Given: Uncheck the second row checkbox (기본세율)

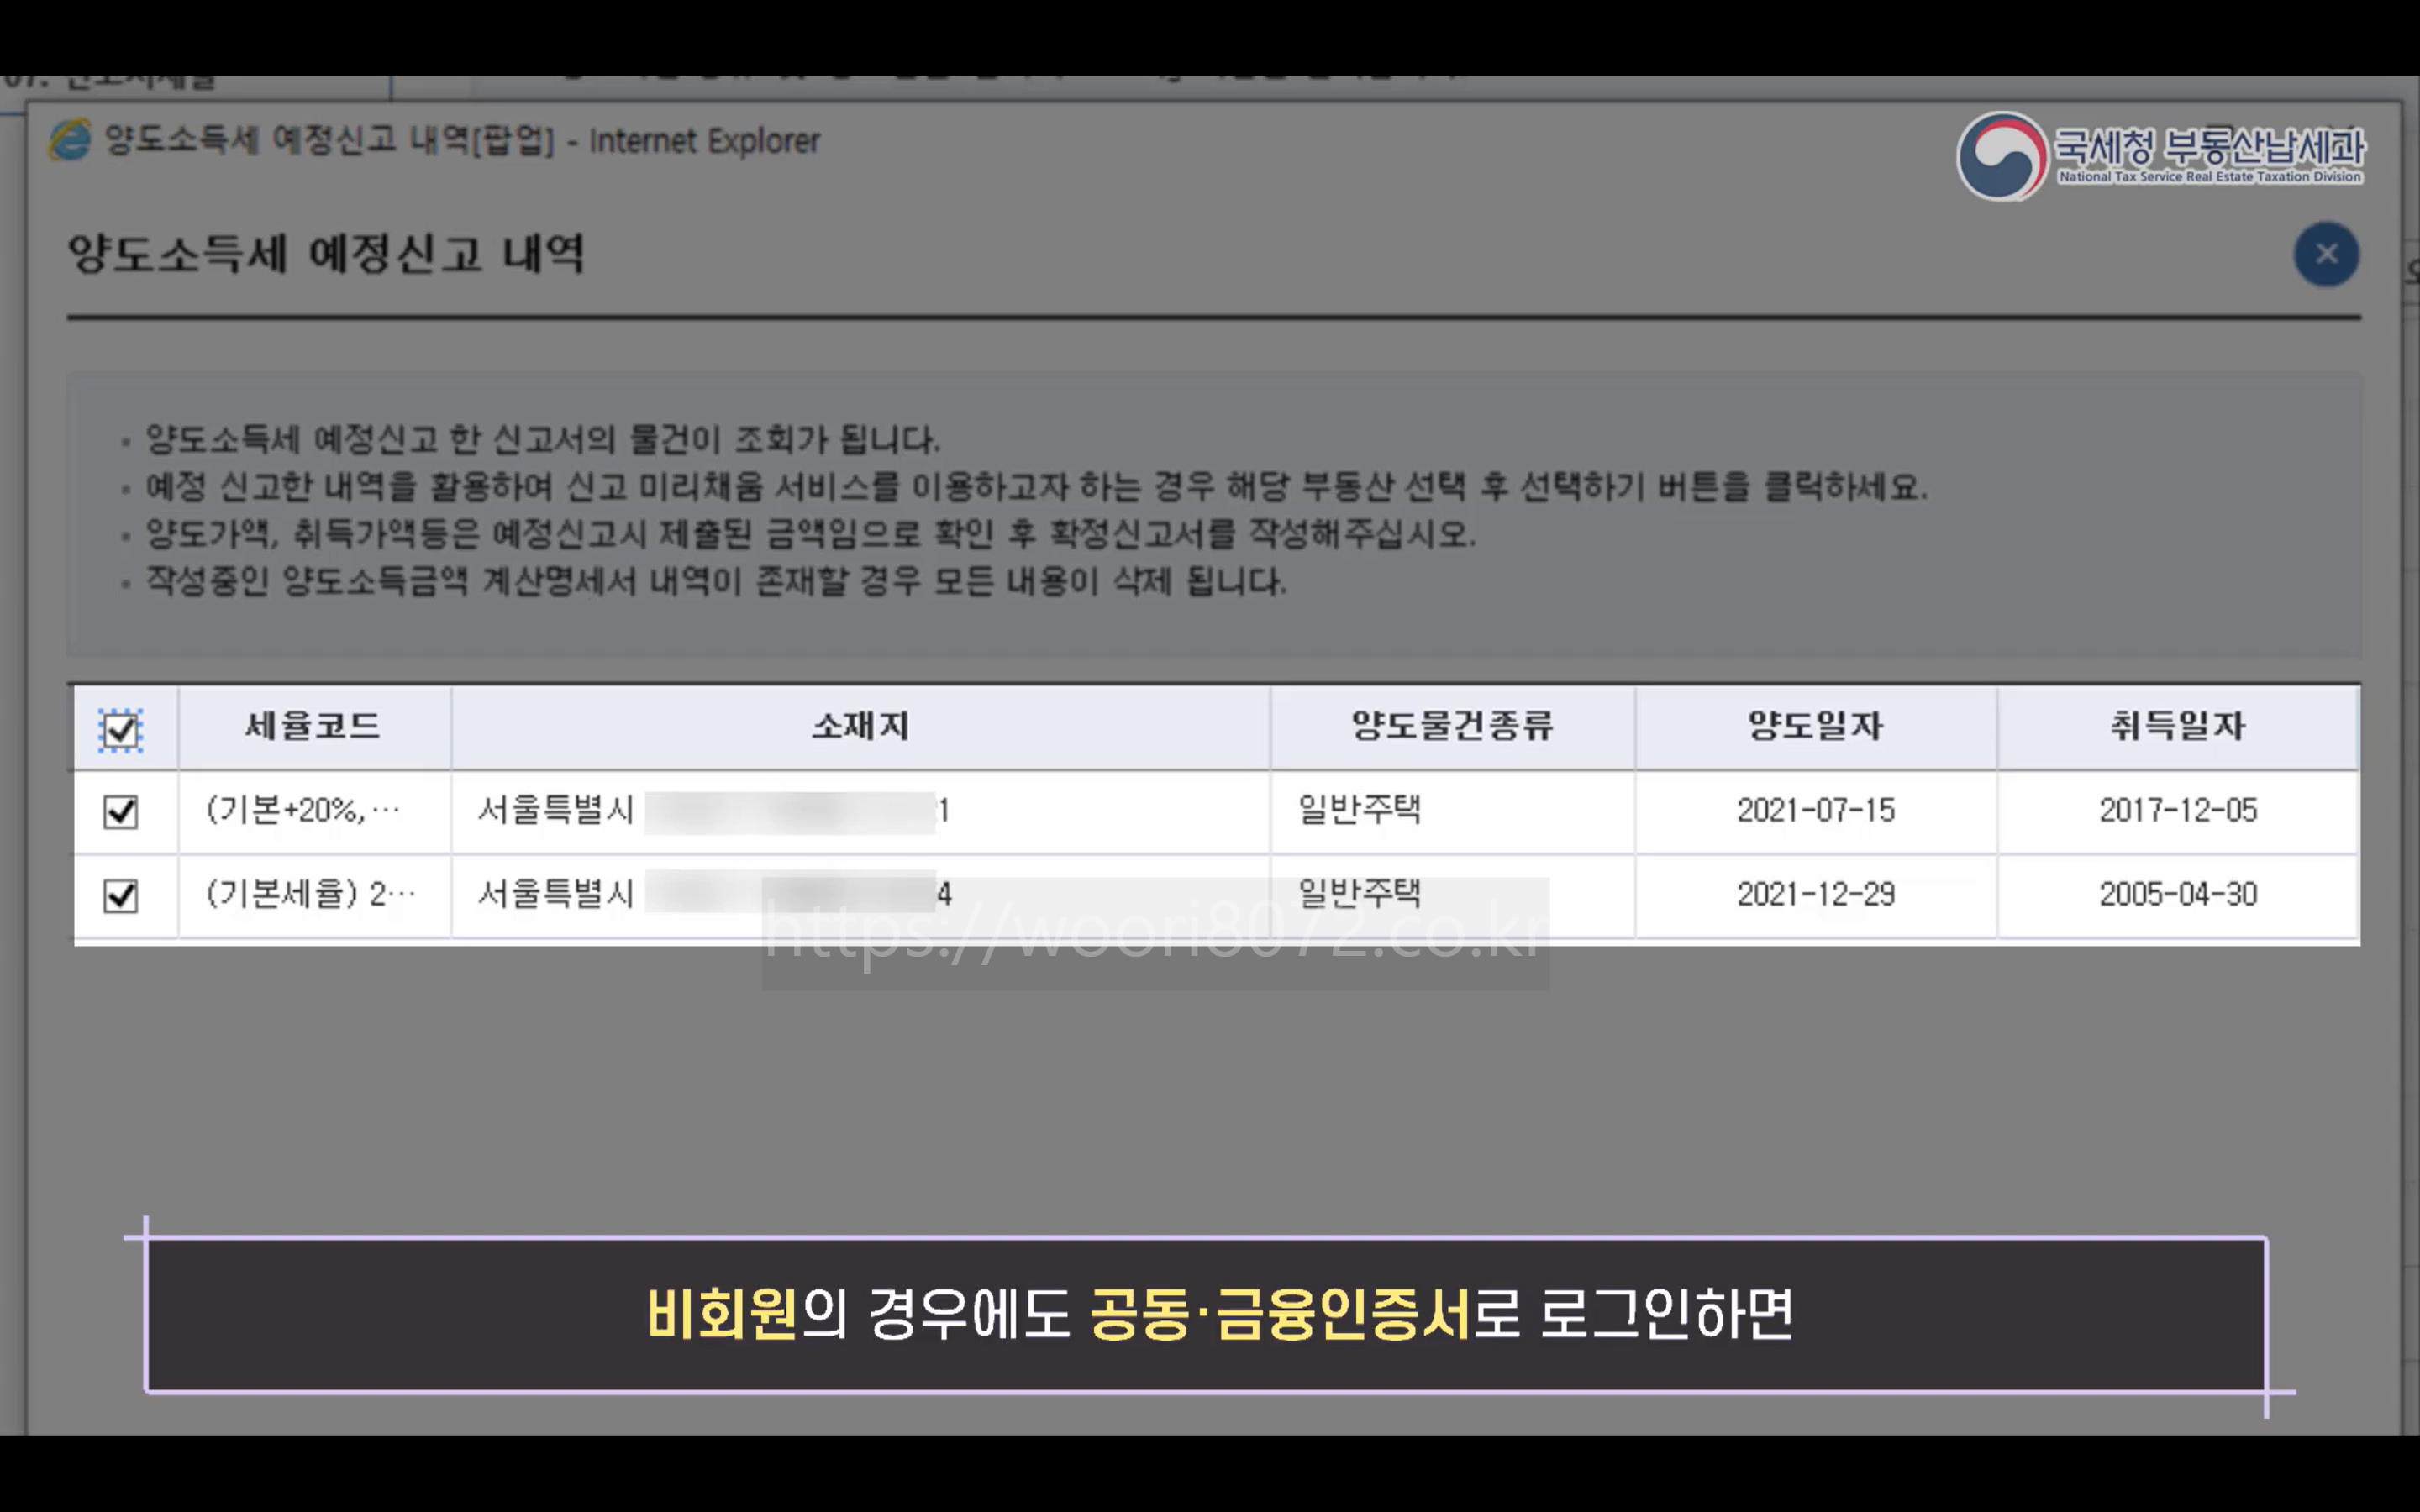Looking at the screenshot, I should coord(121,895).
